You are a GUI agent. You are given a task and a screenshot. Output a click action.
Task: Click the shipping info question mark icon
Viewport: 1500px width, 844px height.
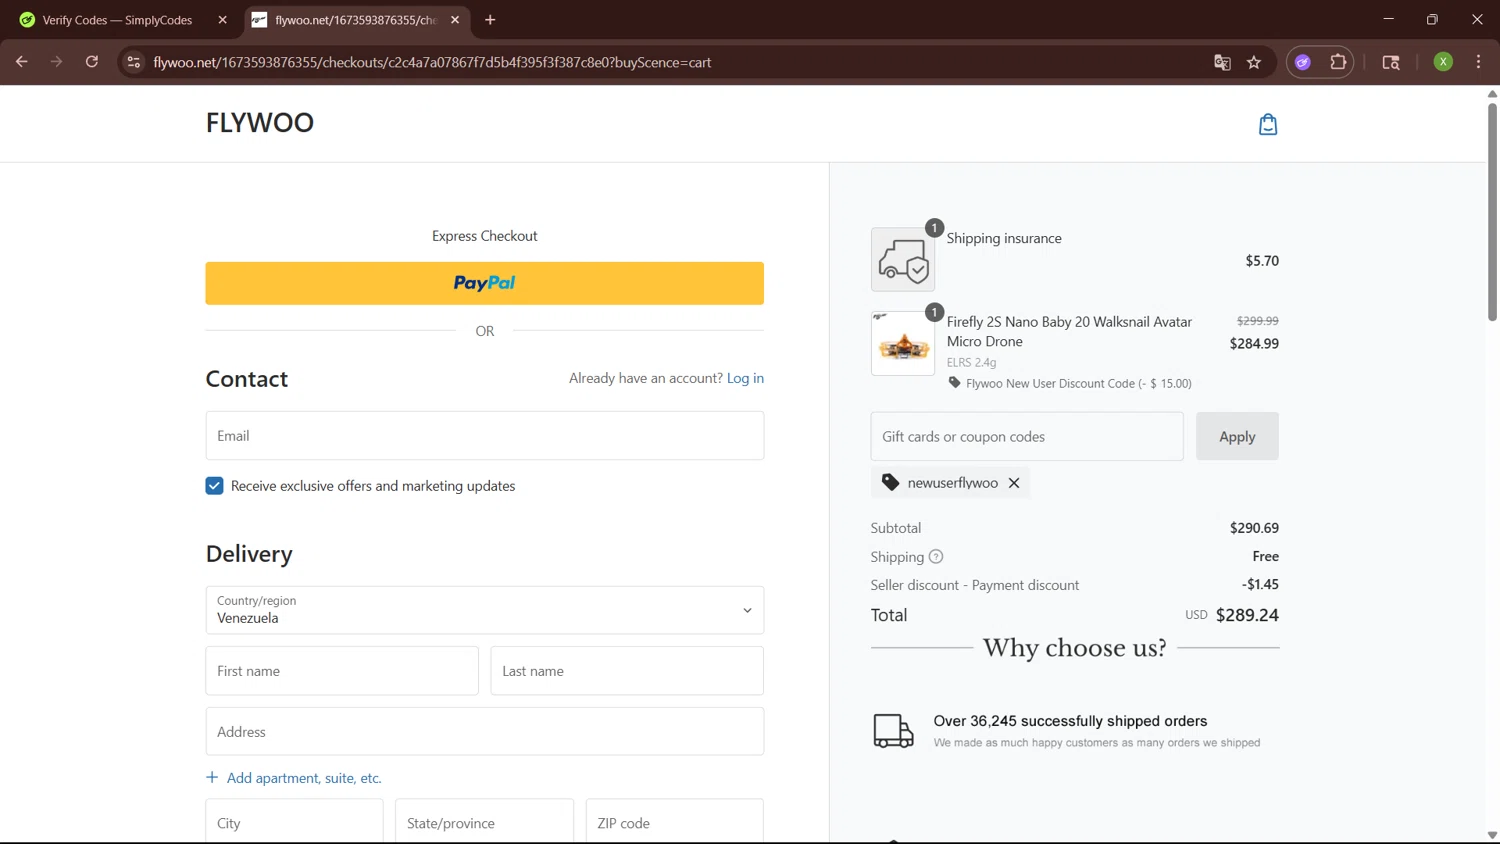936,557
